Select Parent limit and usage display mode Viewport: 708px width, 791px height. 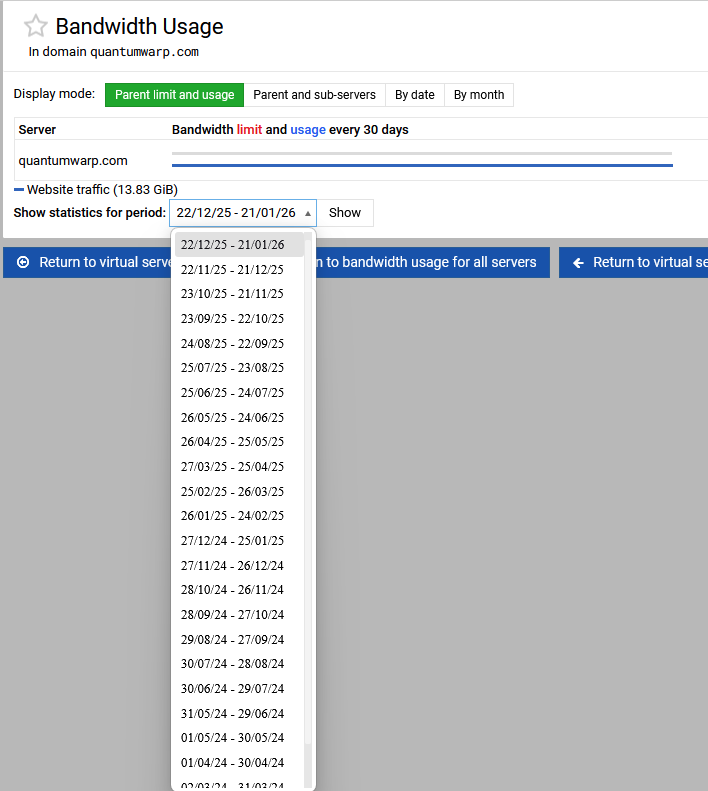pyautogui.click(x=174, y=95)
